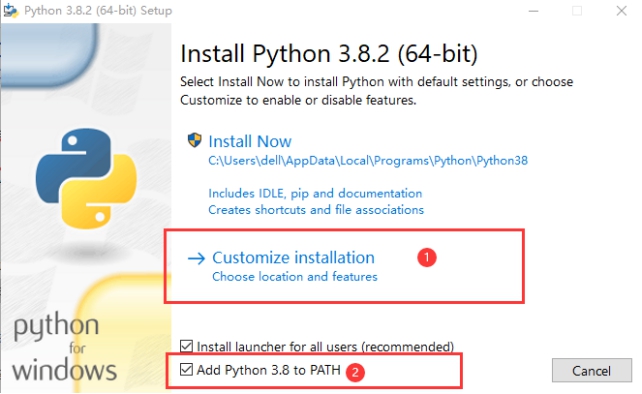Click the red circle annotation numbered 2
The height and width of the screenshot is (394, 642).
tap(355, 372)
